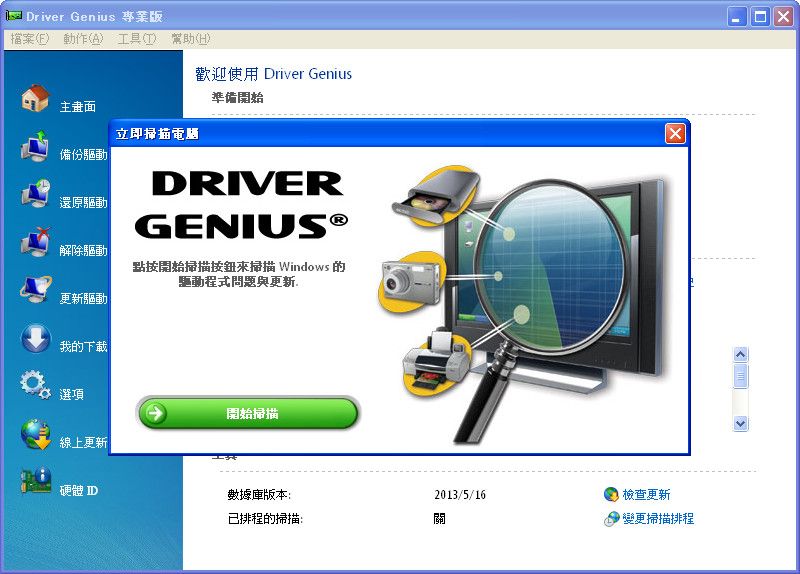Click the update drivers icon
Image resolution: width=800 pixels, height=574 pixels.
click(x=36, y=289)
